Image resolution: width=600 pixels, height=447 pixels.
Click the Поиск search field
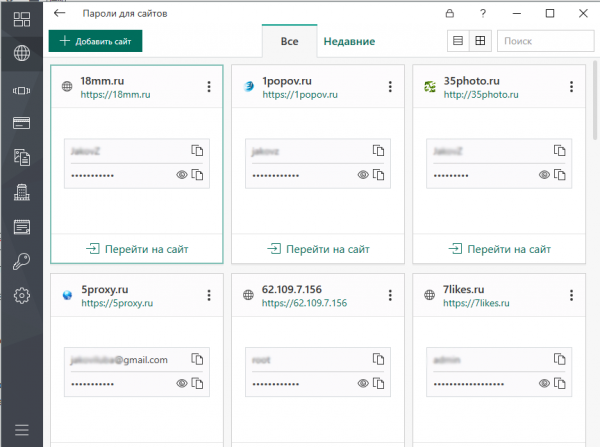546,41
